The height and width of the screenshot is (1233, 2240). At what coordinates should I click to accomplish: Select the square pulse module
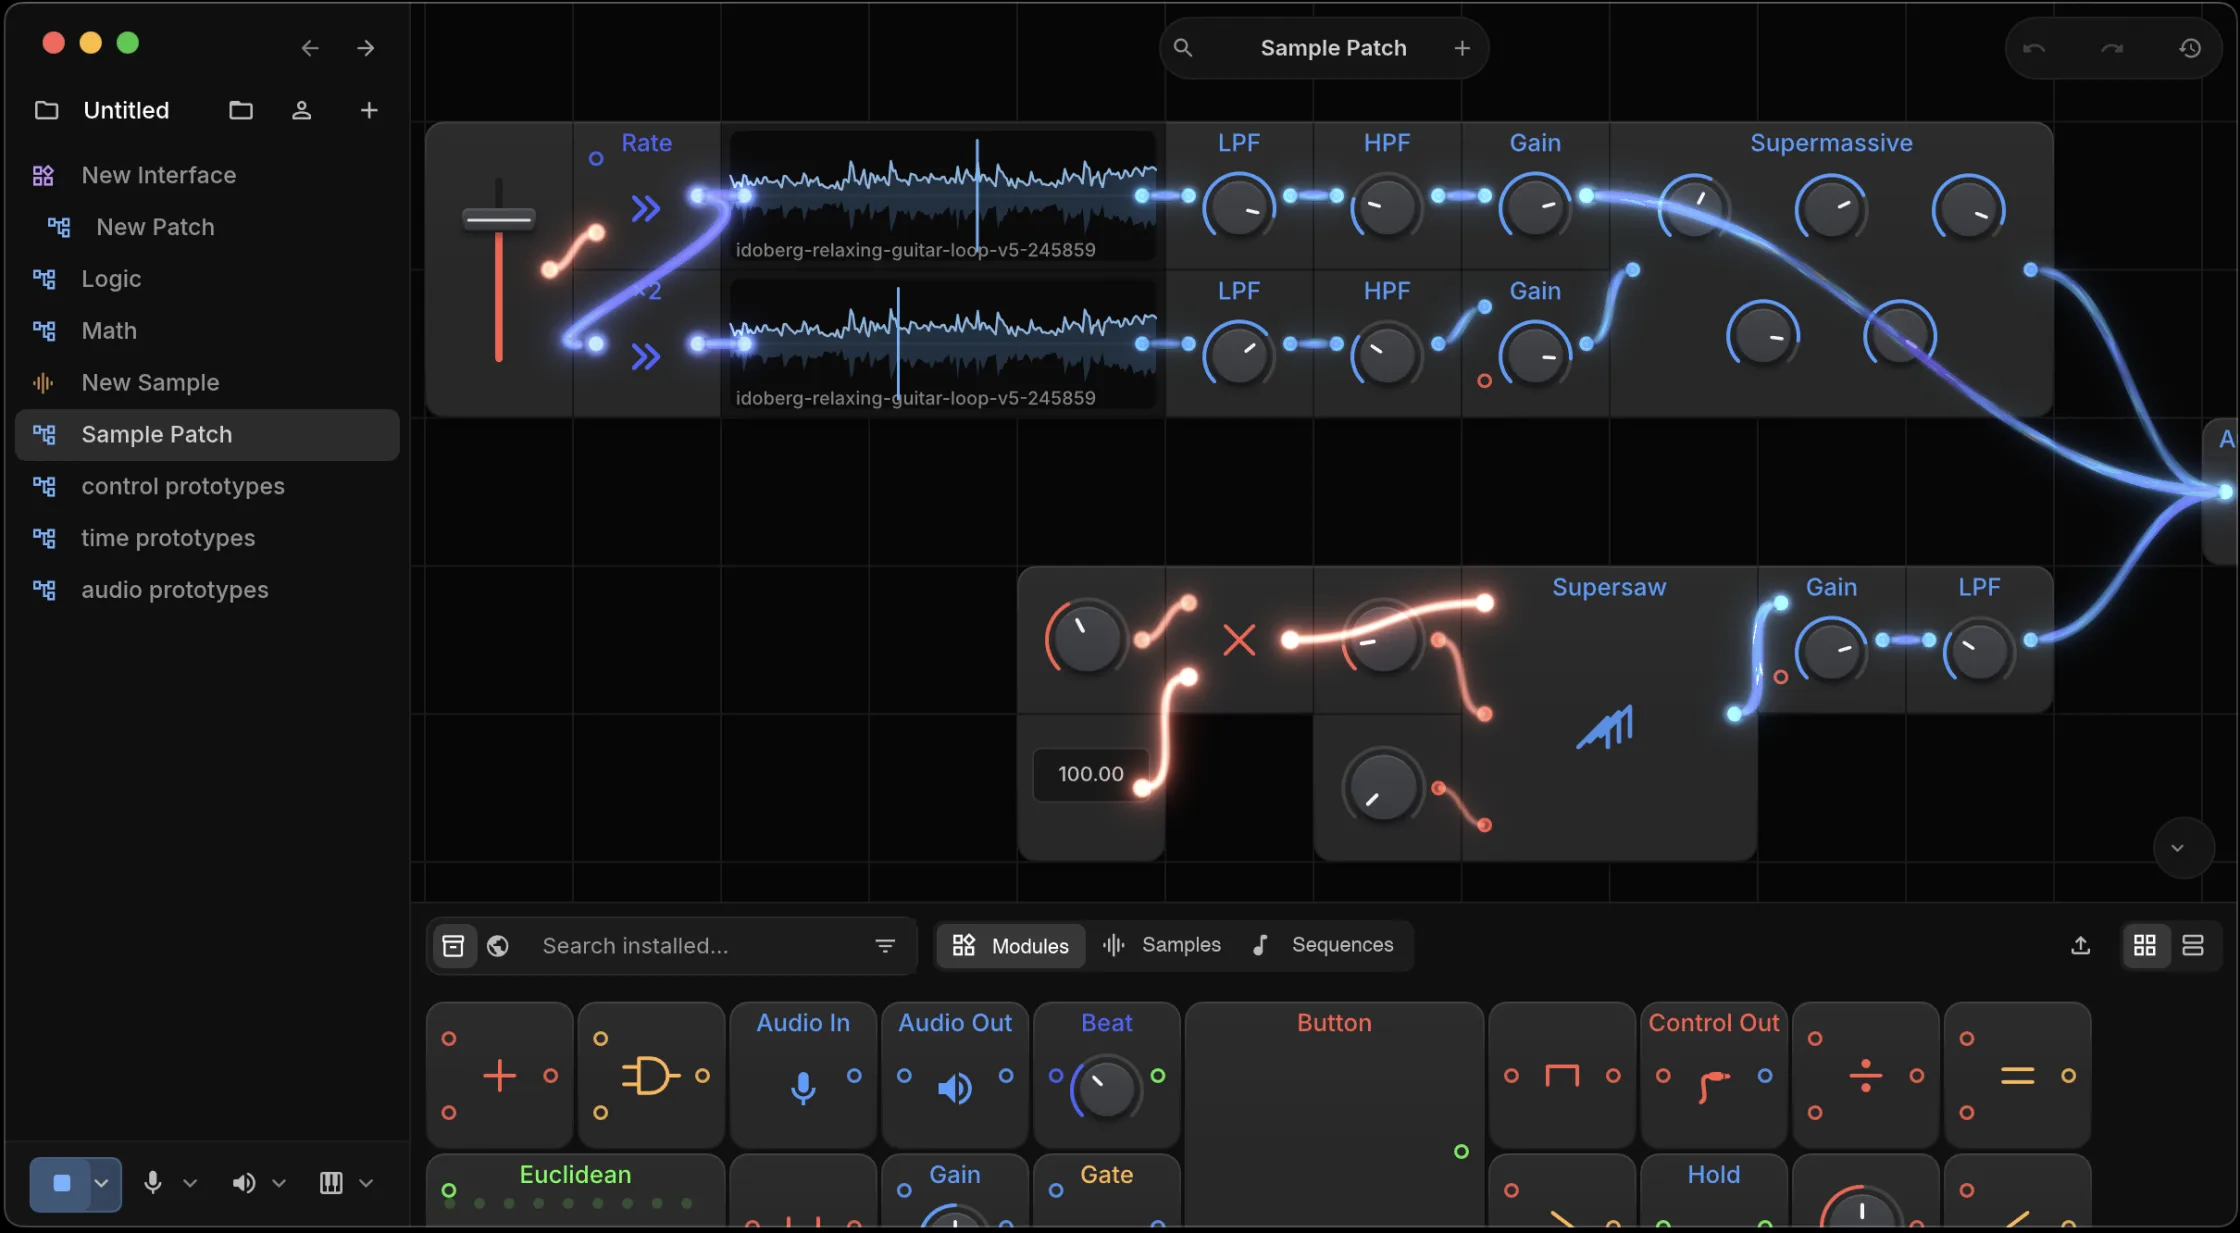coord(1562,1076)
